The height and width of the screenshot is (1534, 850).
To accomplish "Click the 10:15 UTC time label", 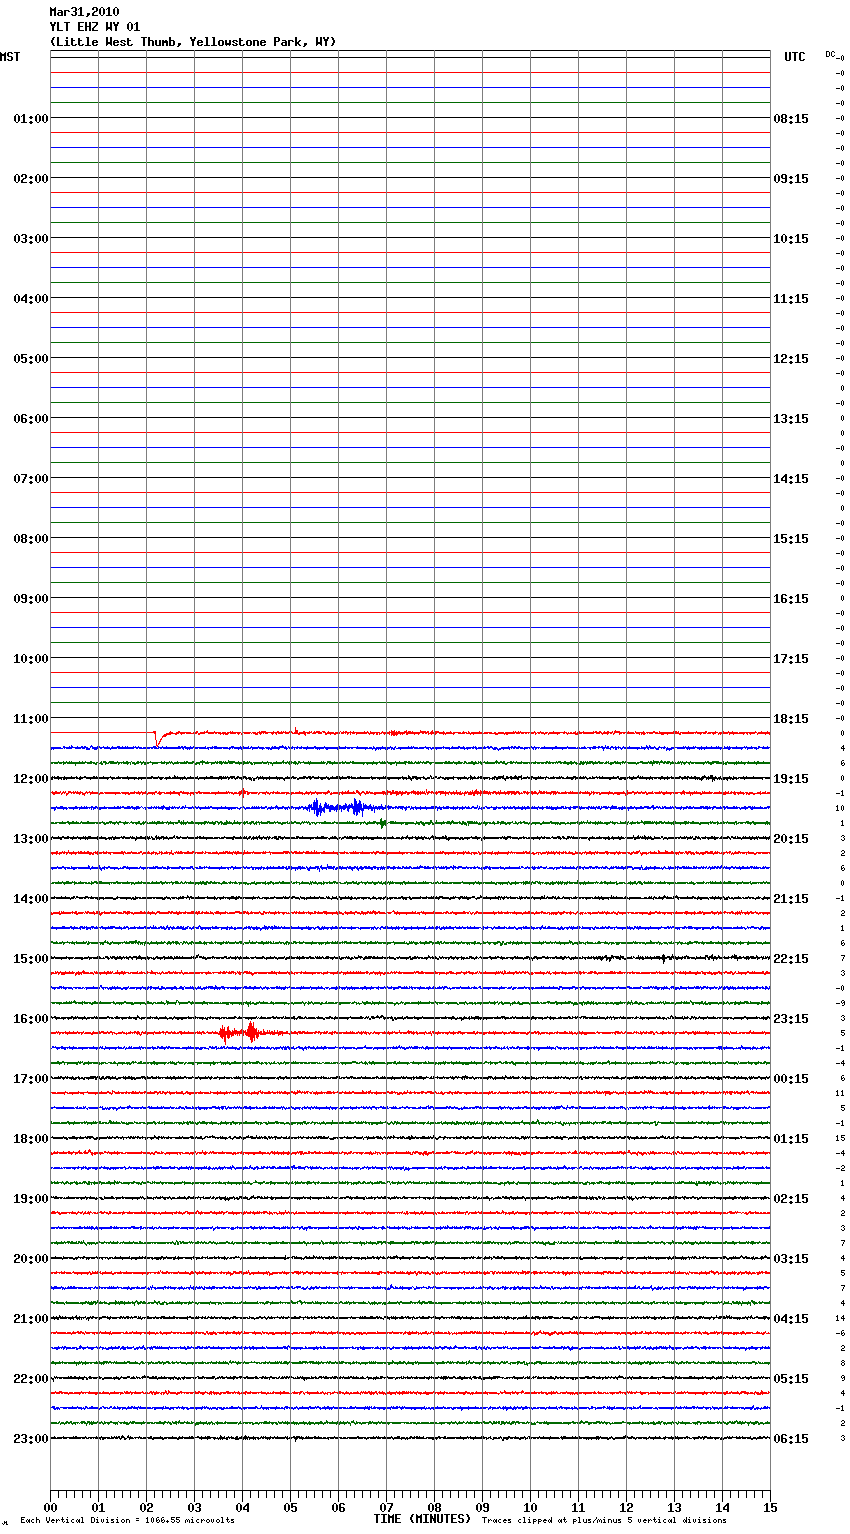I will (791, 239).
